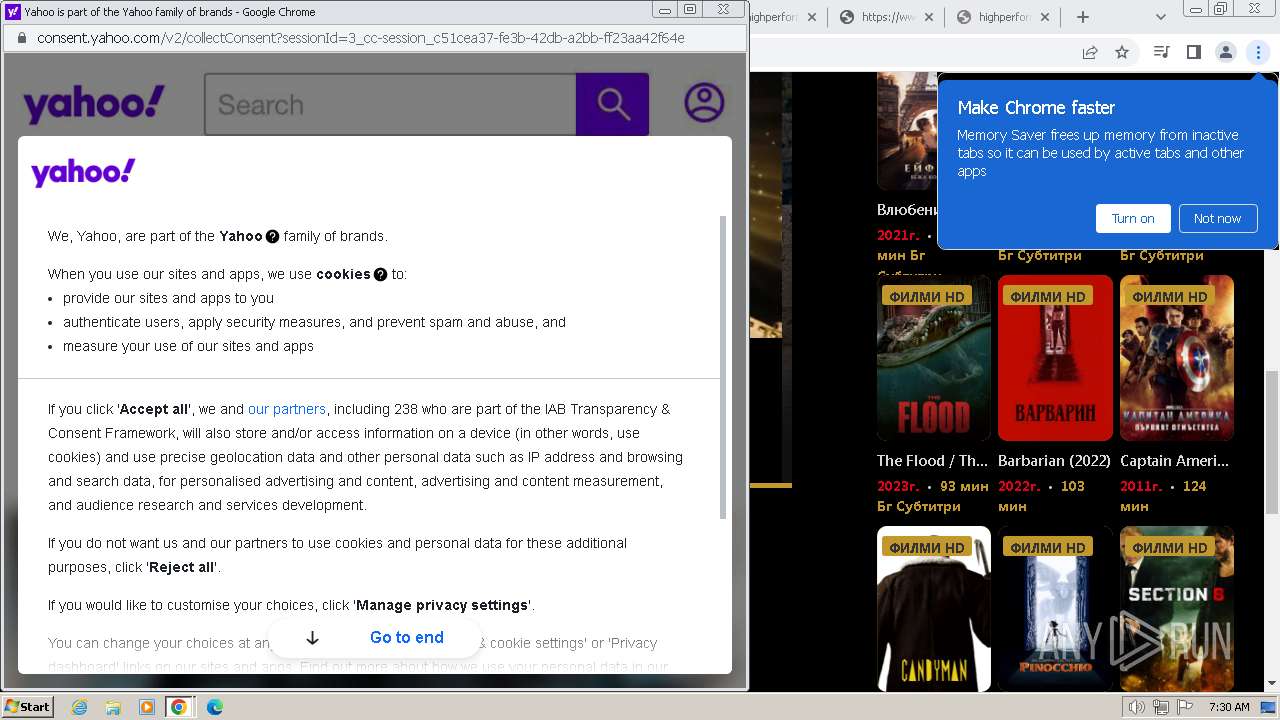This screenshot has width=1280, height=720.
Task: Click the help icon next to cookies
Action: click(x=380, y=275)
